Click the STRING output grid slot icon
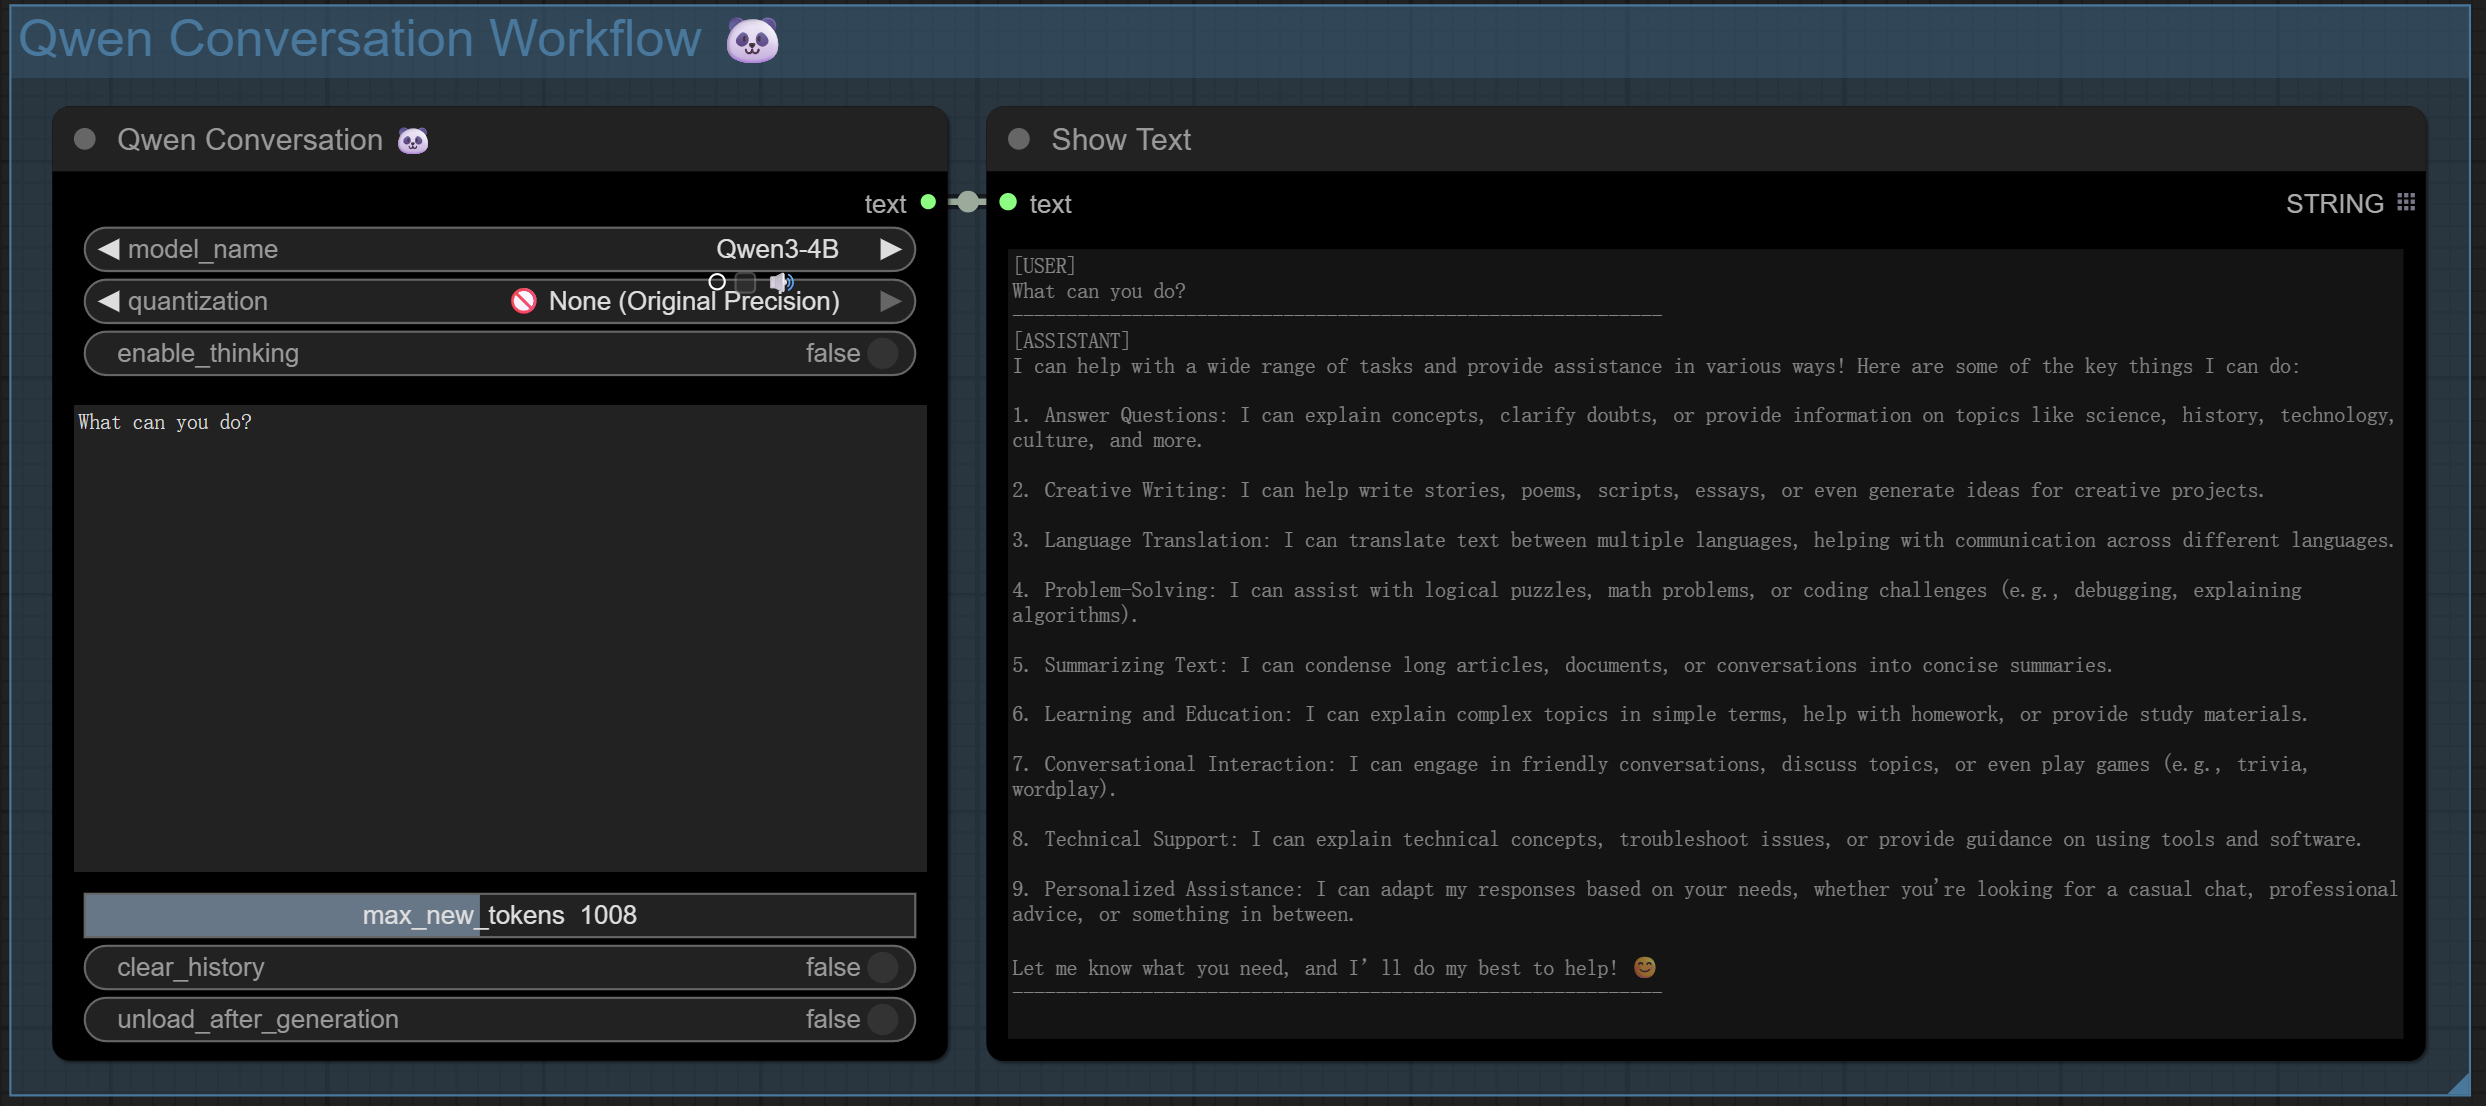Viewport: 2486px width, 1106px height. coord(2406,203)
